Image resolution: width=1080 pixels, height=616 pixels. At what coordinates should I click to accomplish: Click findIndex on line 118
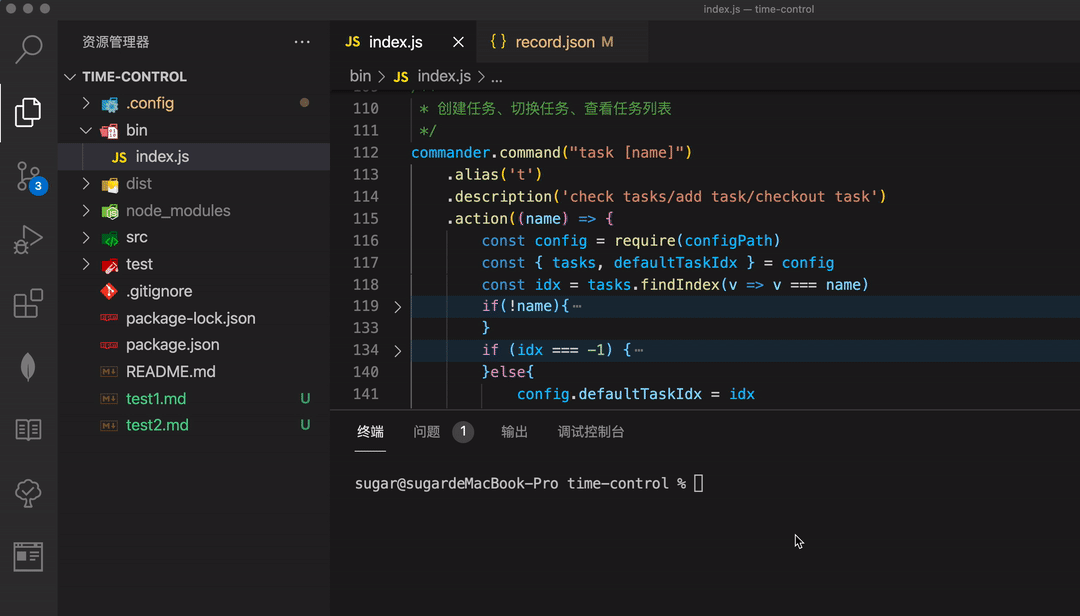coord(680,285)
